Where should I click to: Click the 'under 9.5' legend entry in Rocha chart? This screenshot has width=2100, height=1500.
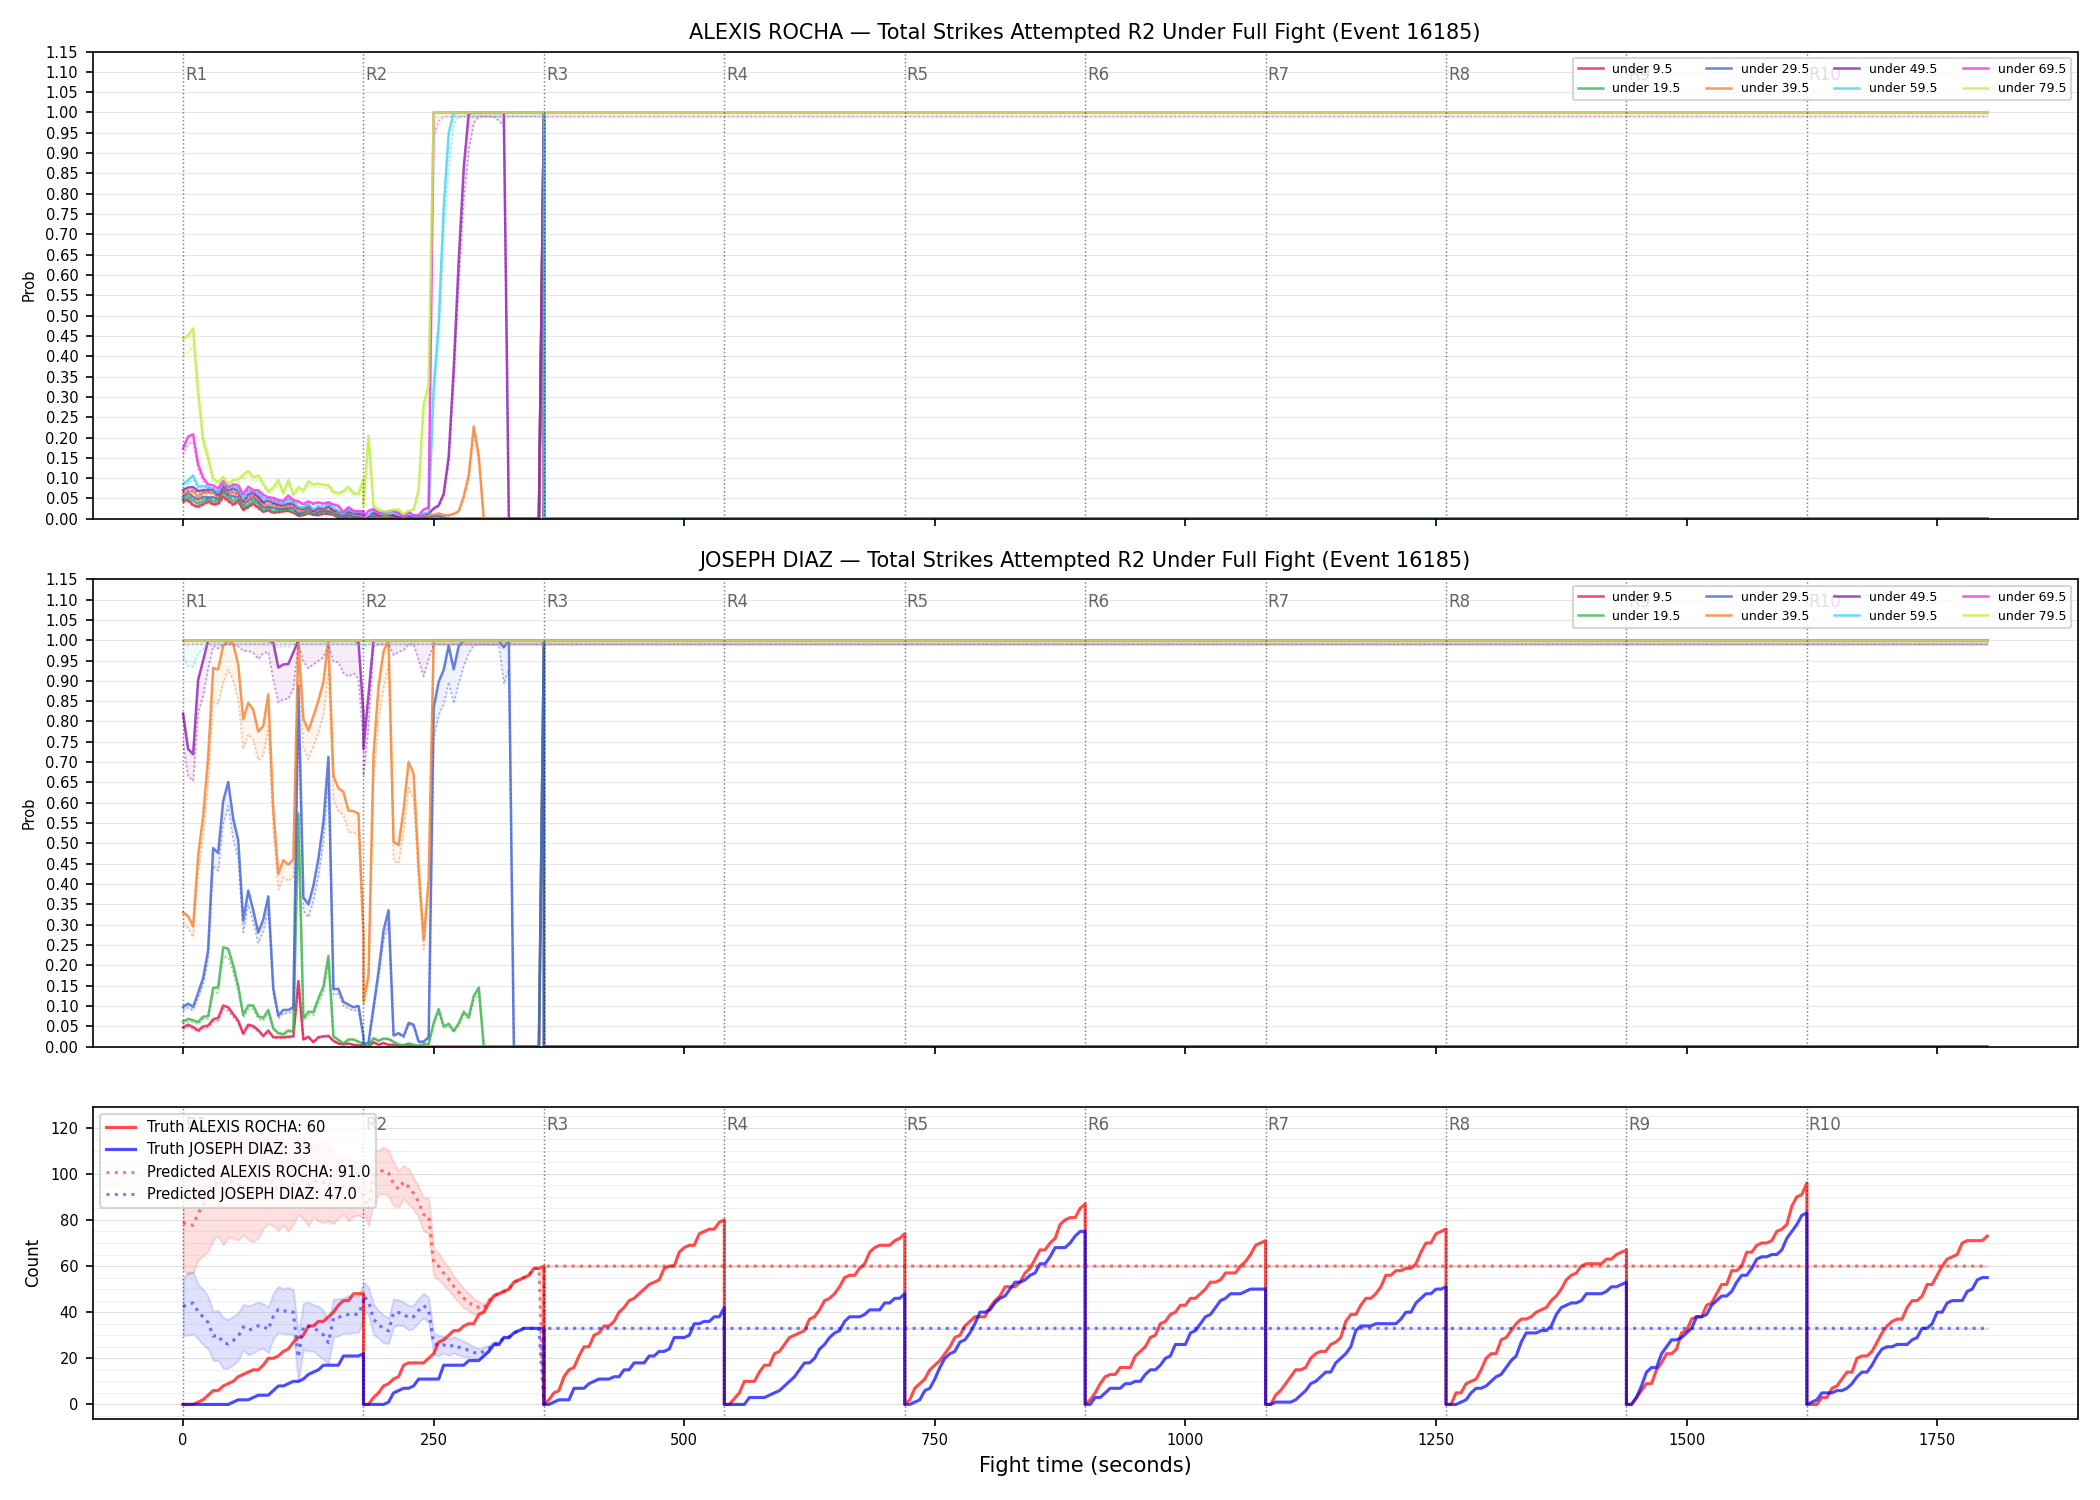1625,69
